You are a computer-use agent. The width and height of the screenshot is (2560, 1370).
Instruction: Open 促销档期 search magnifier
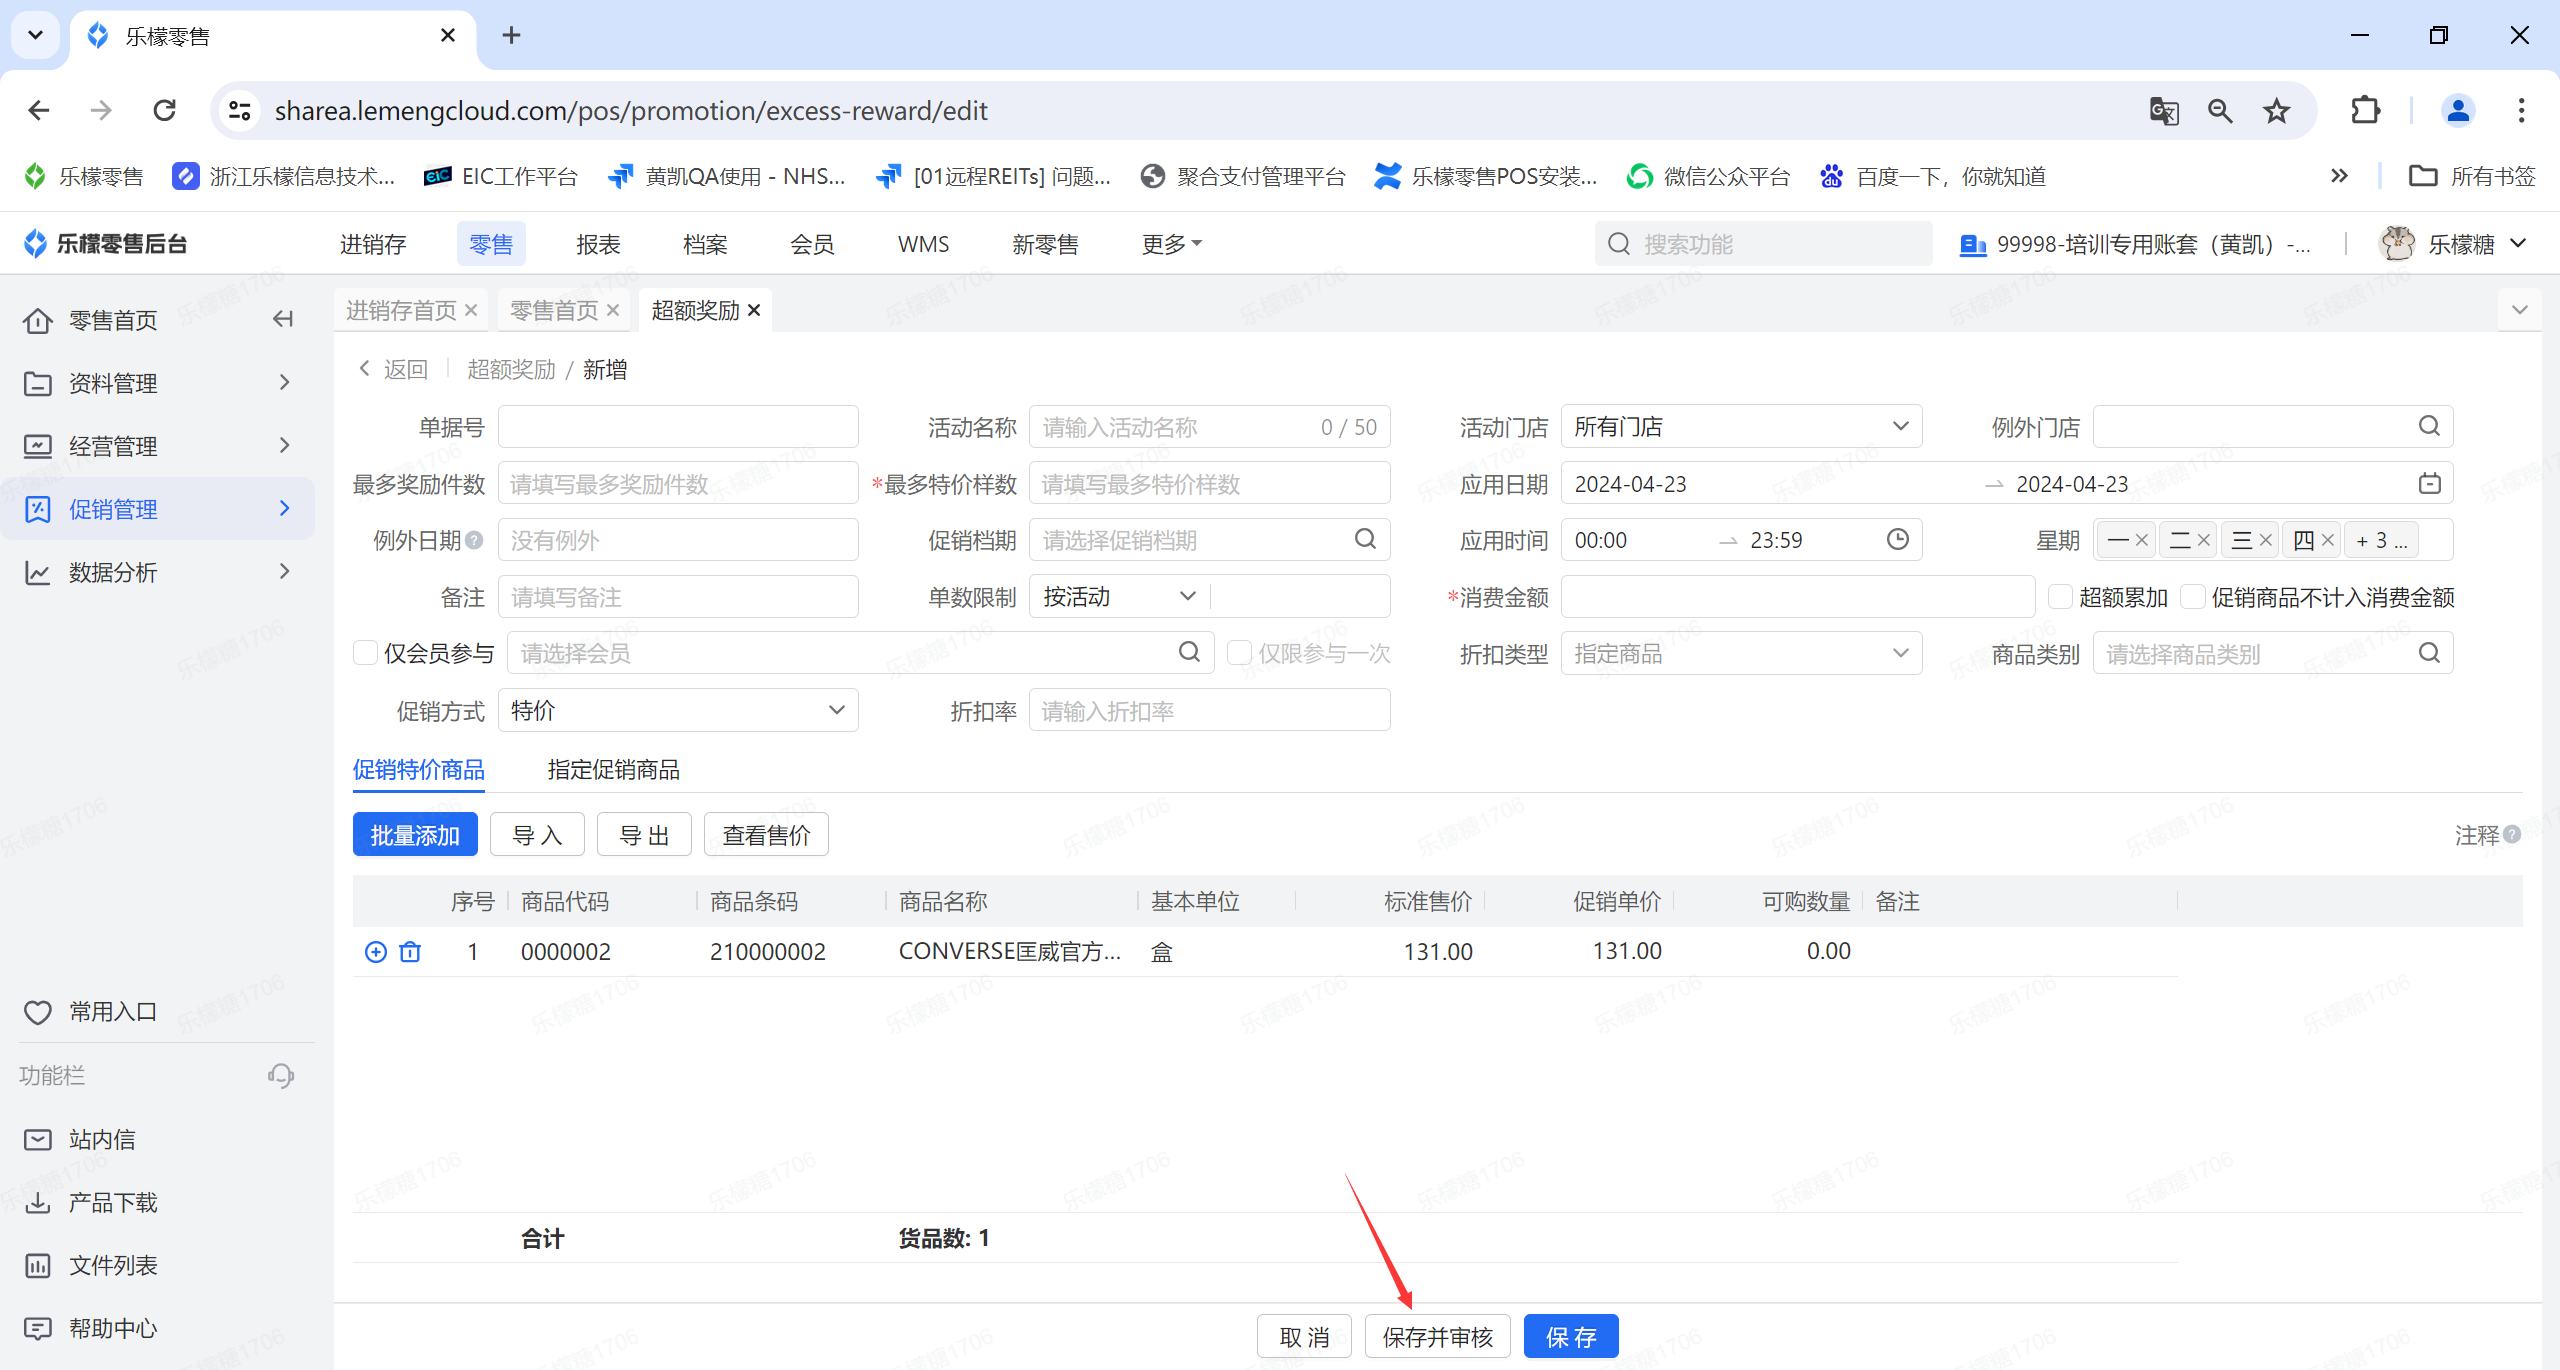coord(1366,540)
